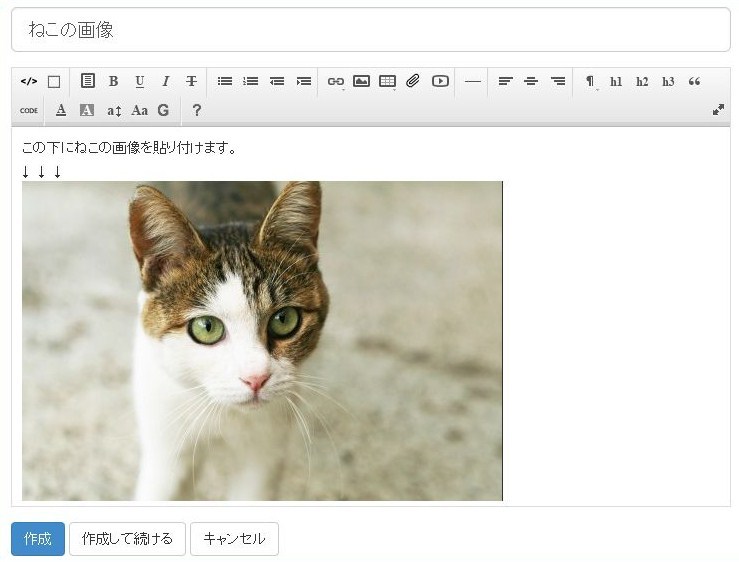This screenshot has width=739, height=562.
Task: Insert a horizontal rule line
Action: coord(473,82)
